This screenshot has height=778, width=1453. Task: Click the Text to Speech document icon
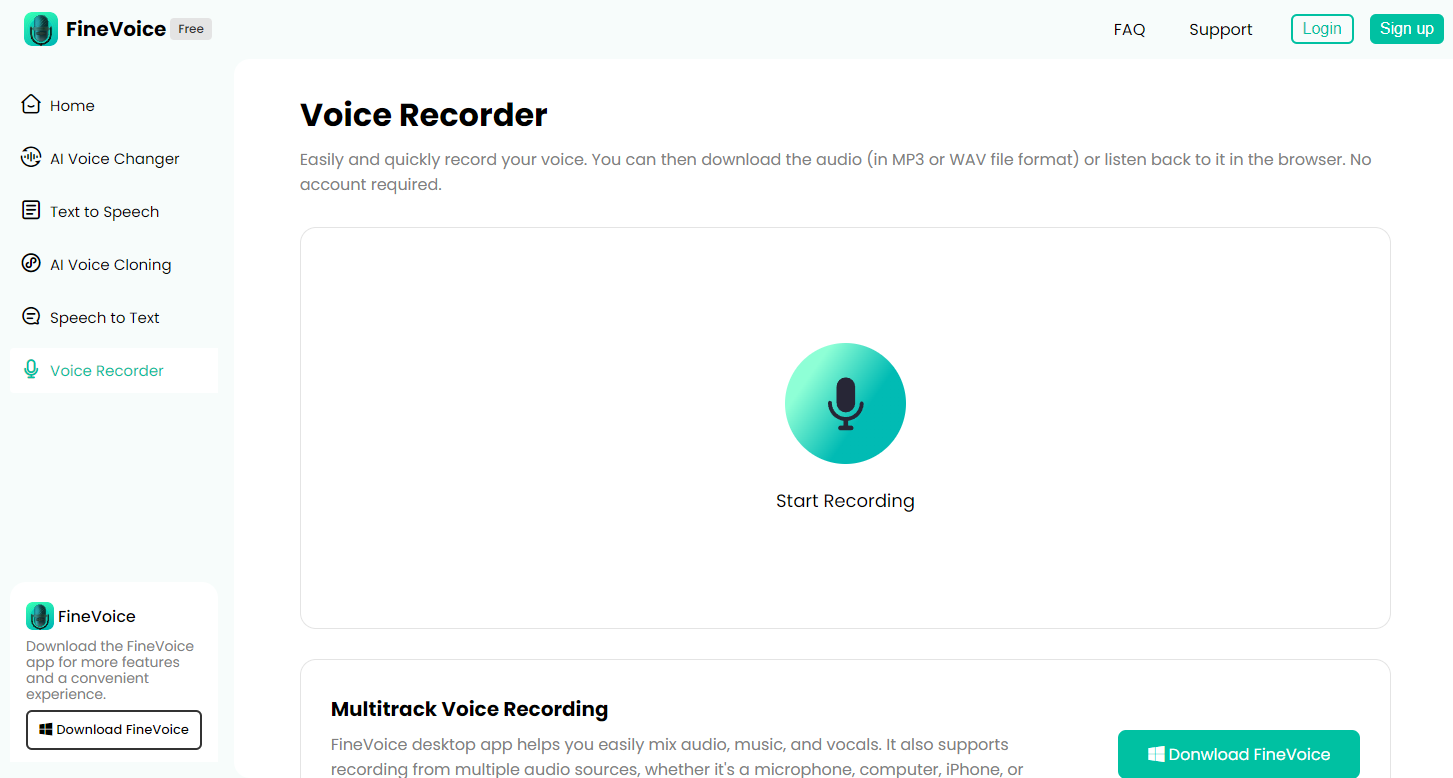coord(31,211)
